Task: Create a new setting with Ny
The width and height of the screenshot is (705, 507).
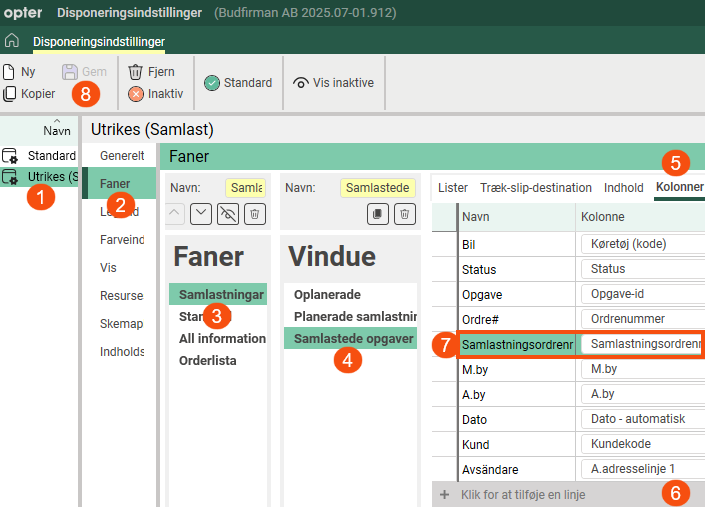Action: pos(20,72)
